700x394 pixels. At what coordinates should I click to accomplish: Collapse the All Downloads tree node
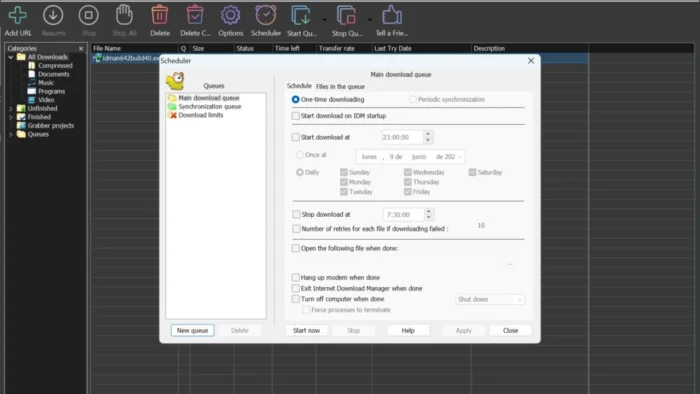coord(11,57)
